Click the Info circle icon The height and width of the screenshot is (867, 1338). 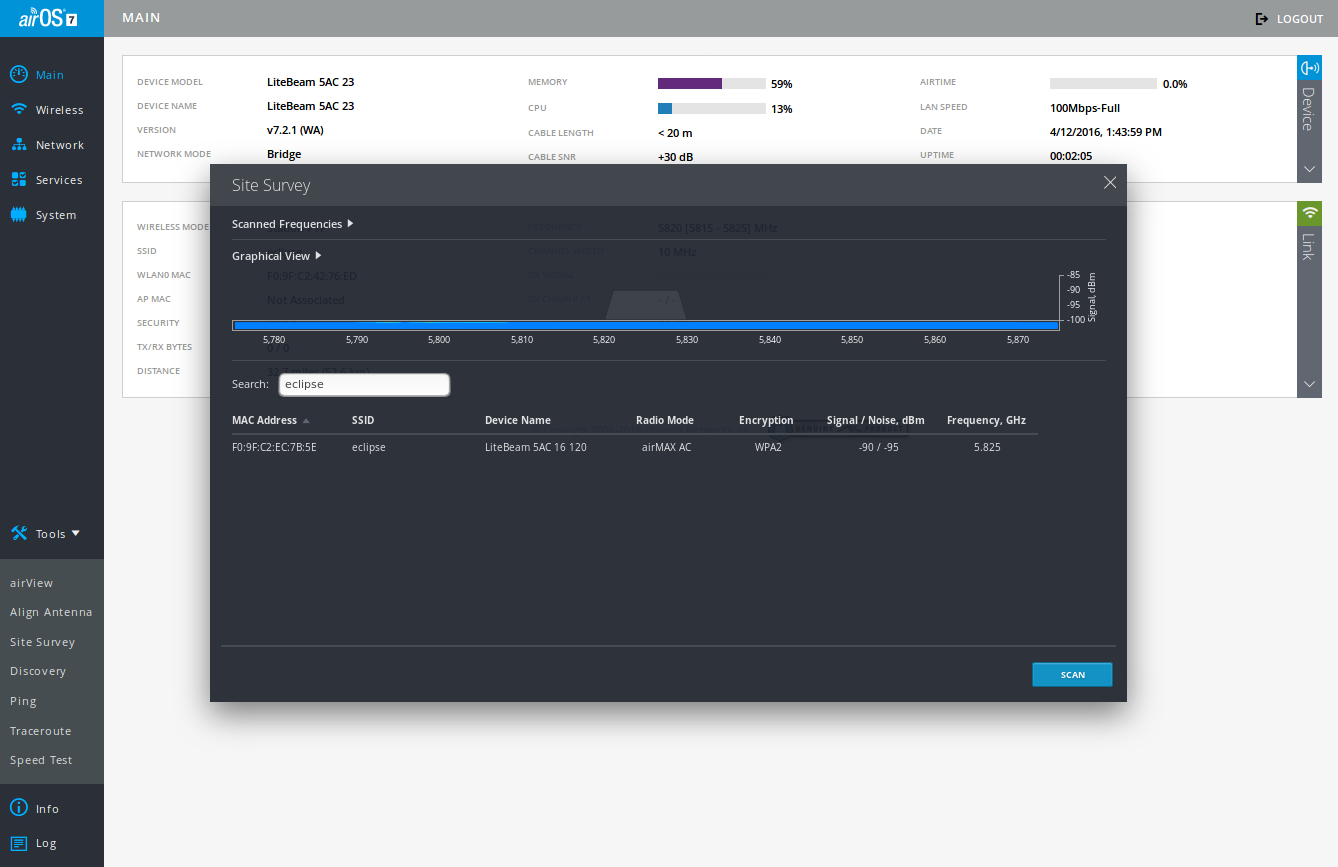18,808
